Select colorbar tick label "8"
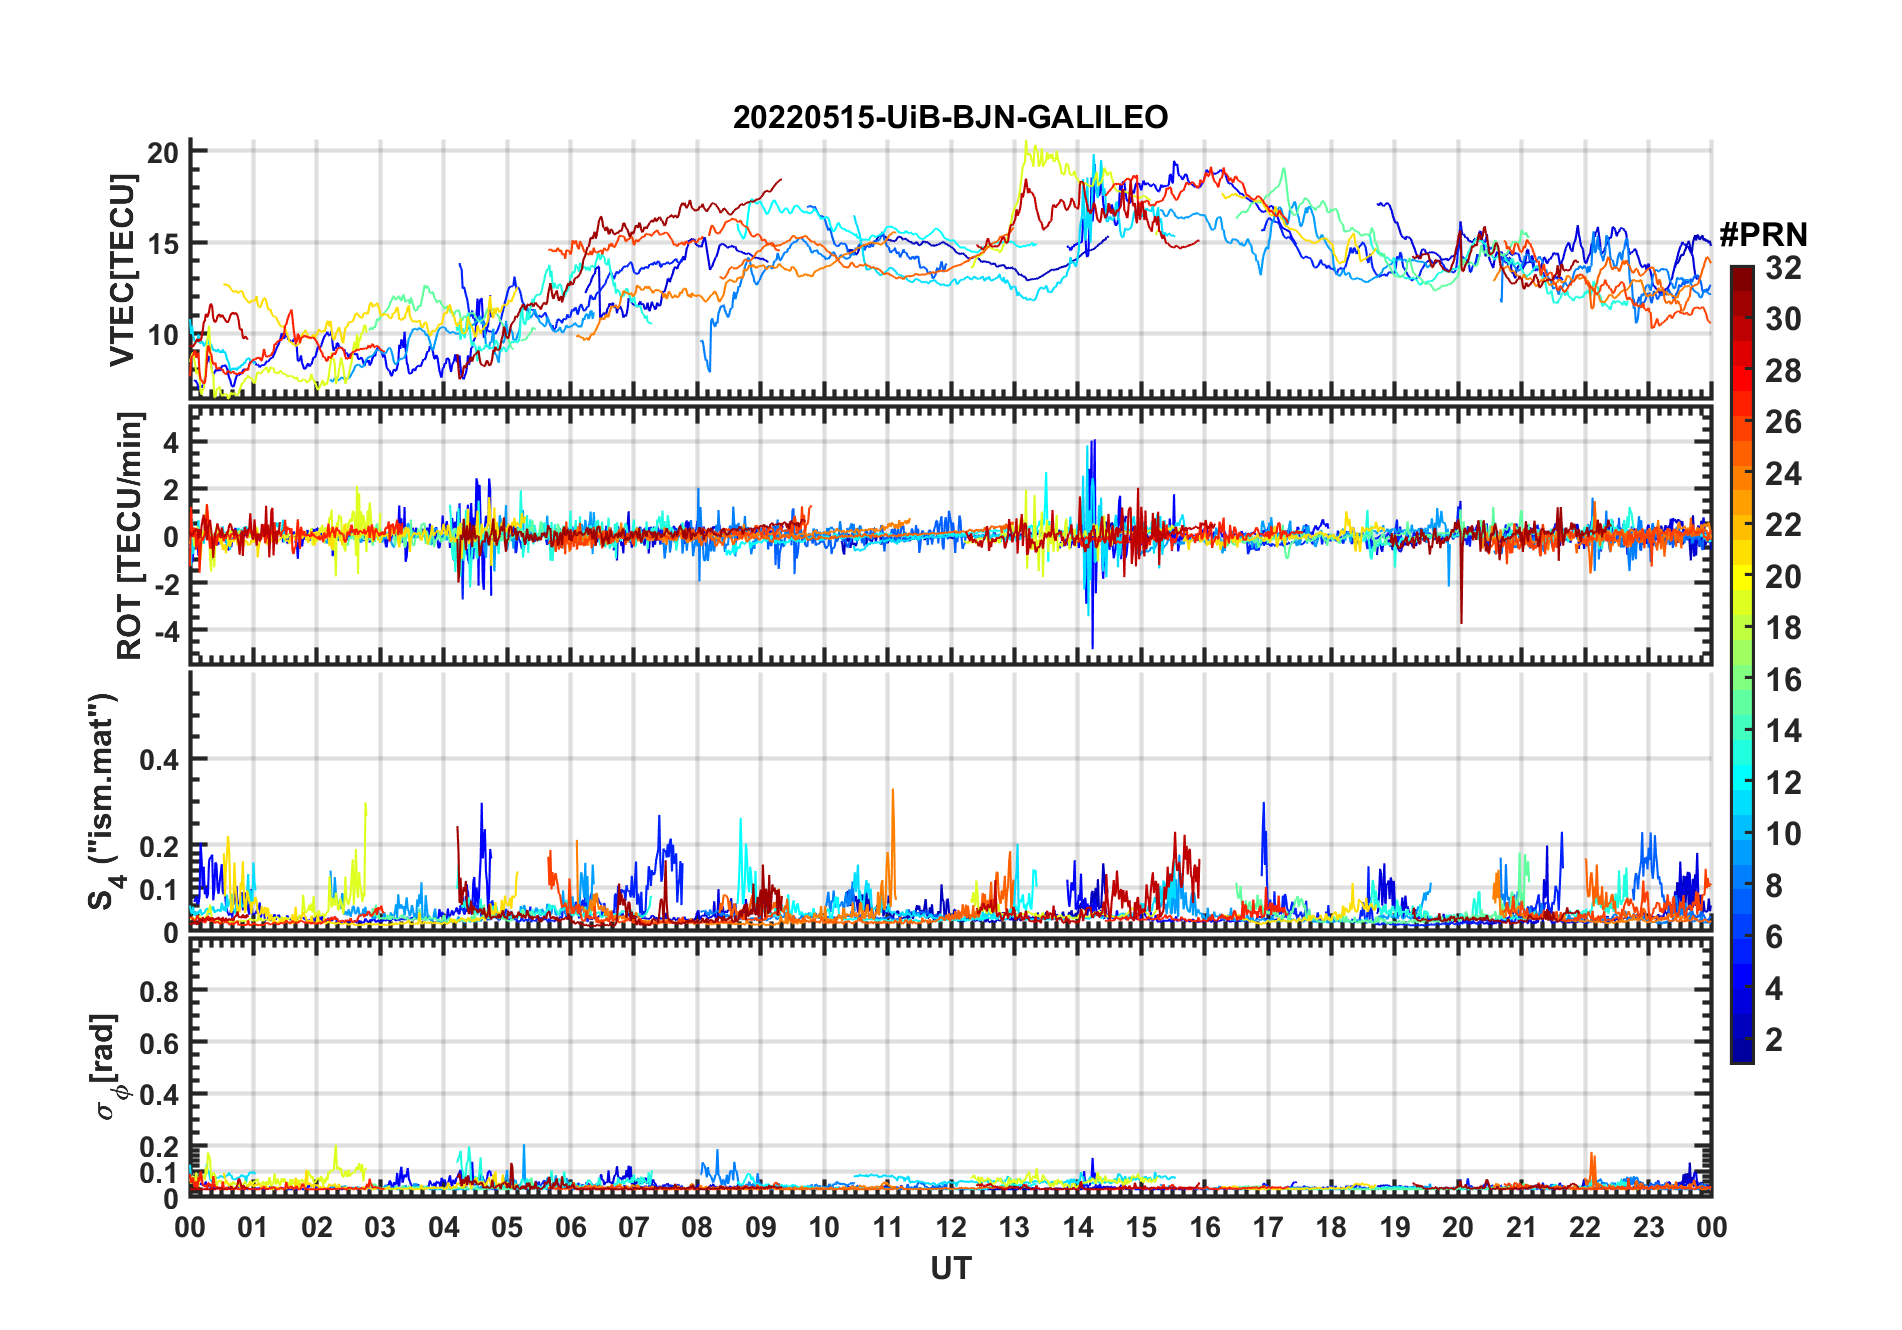 click(1774, 886)
